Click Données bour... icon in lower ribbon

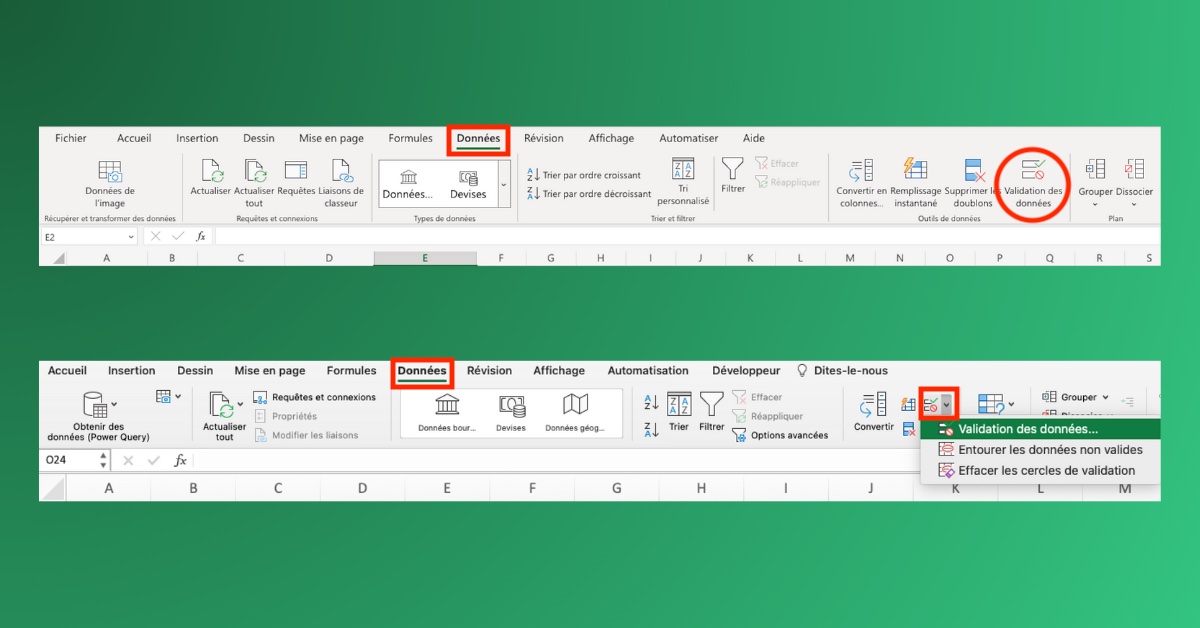pyautogui.click(x=447, y=405)
